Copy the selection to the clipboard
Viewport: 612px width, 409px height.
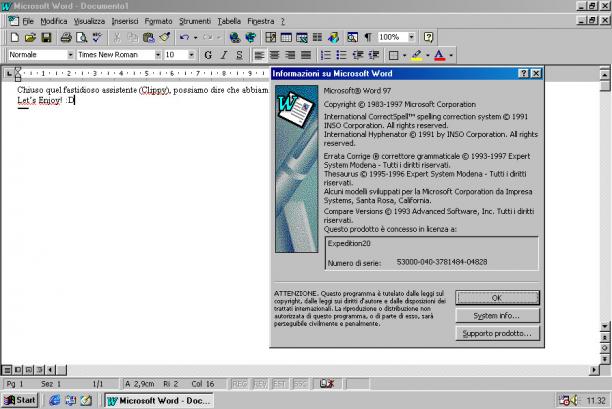click(133, 37)
